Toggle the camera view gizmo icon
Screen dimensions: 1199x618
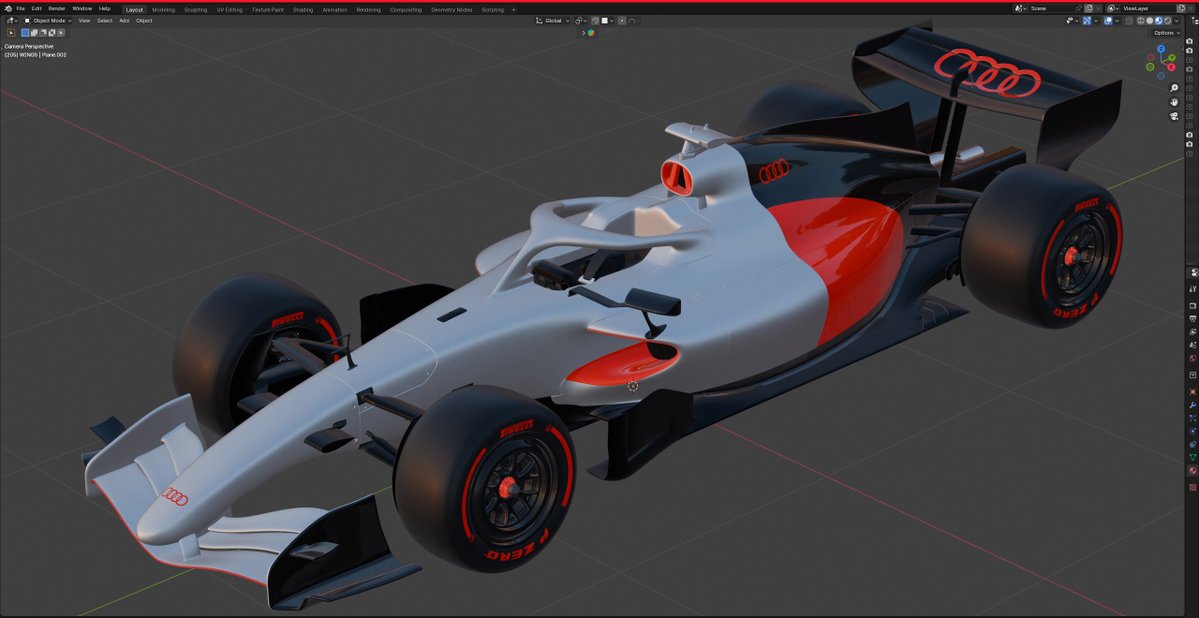pyautogui.click(x=1174, y=116)
